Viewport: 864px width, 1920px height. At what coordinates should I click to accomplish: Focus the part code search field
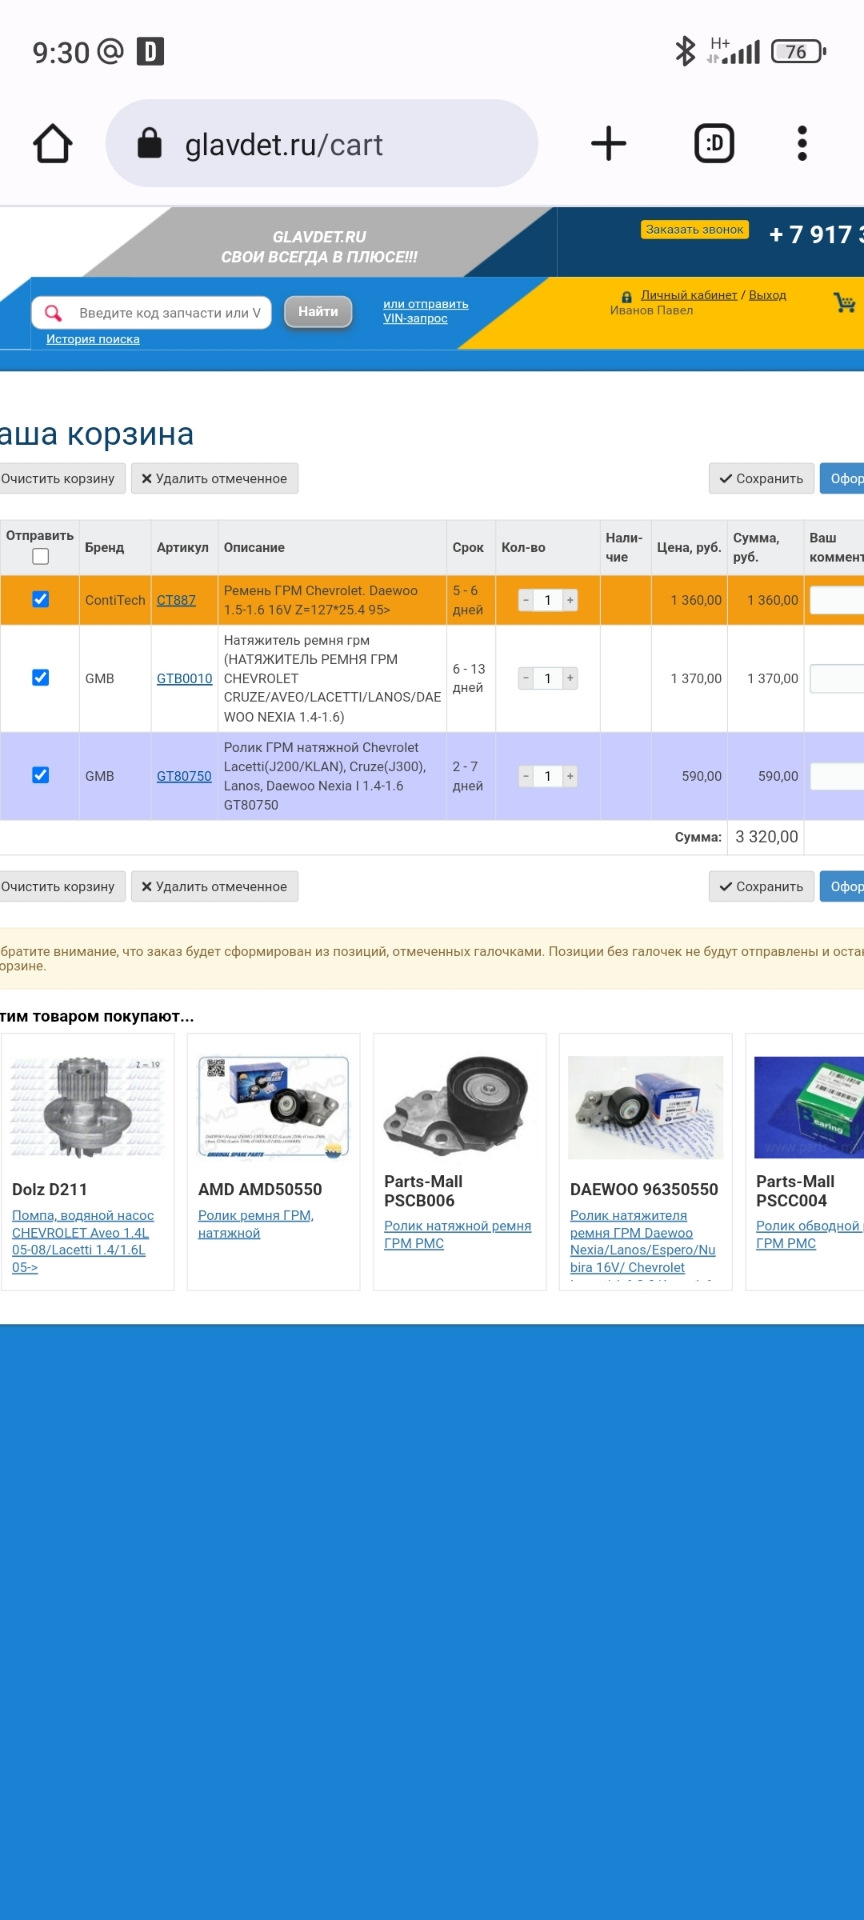(x=151, y=313)
